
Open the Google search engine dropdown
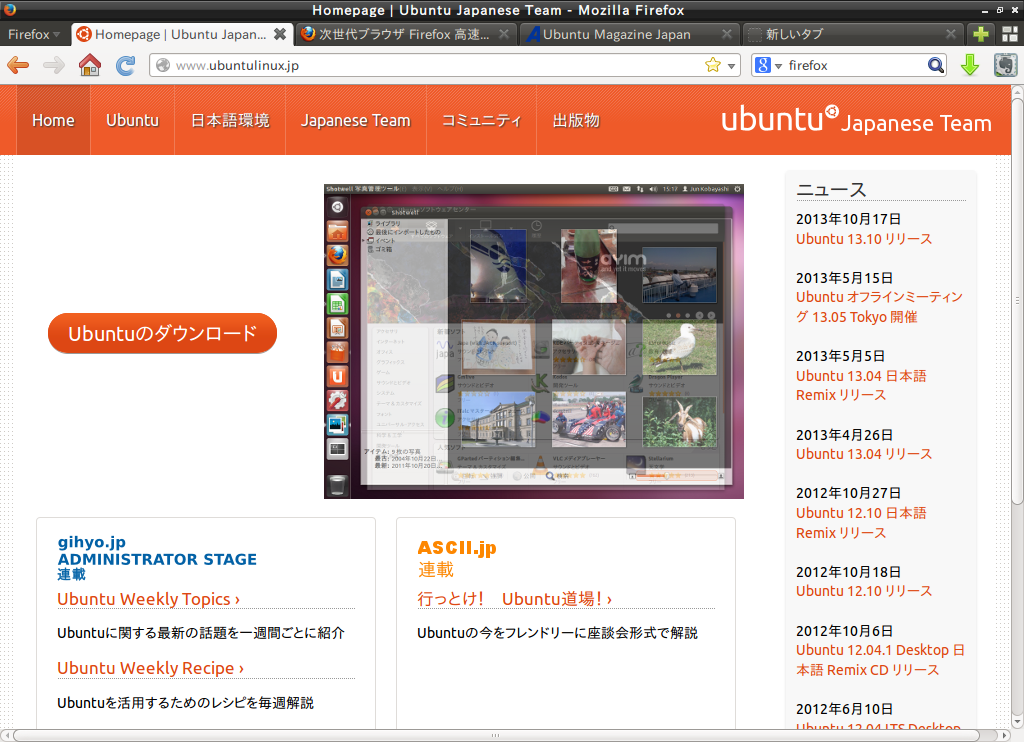[x=768, y=65]
